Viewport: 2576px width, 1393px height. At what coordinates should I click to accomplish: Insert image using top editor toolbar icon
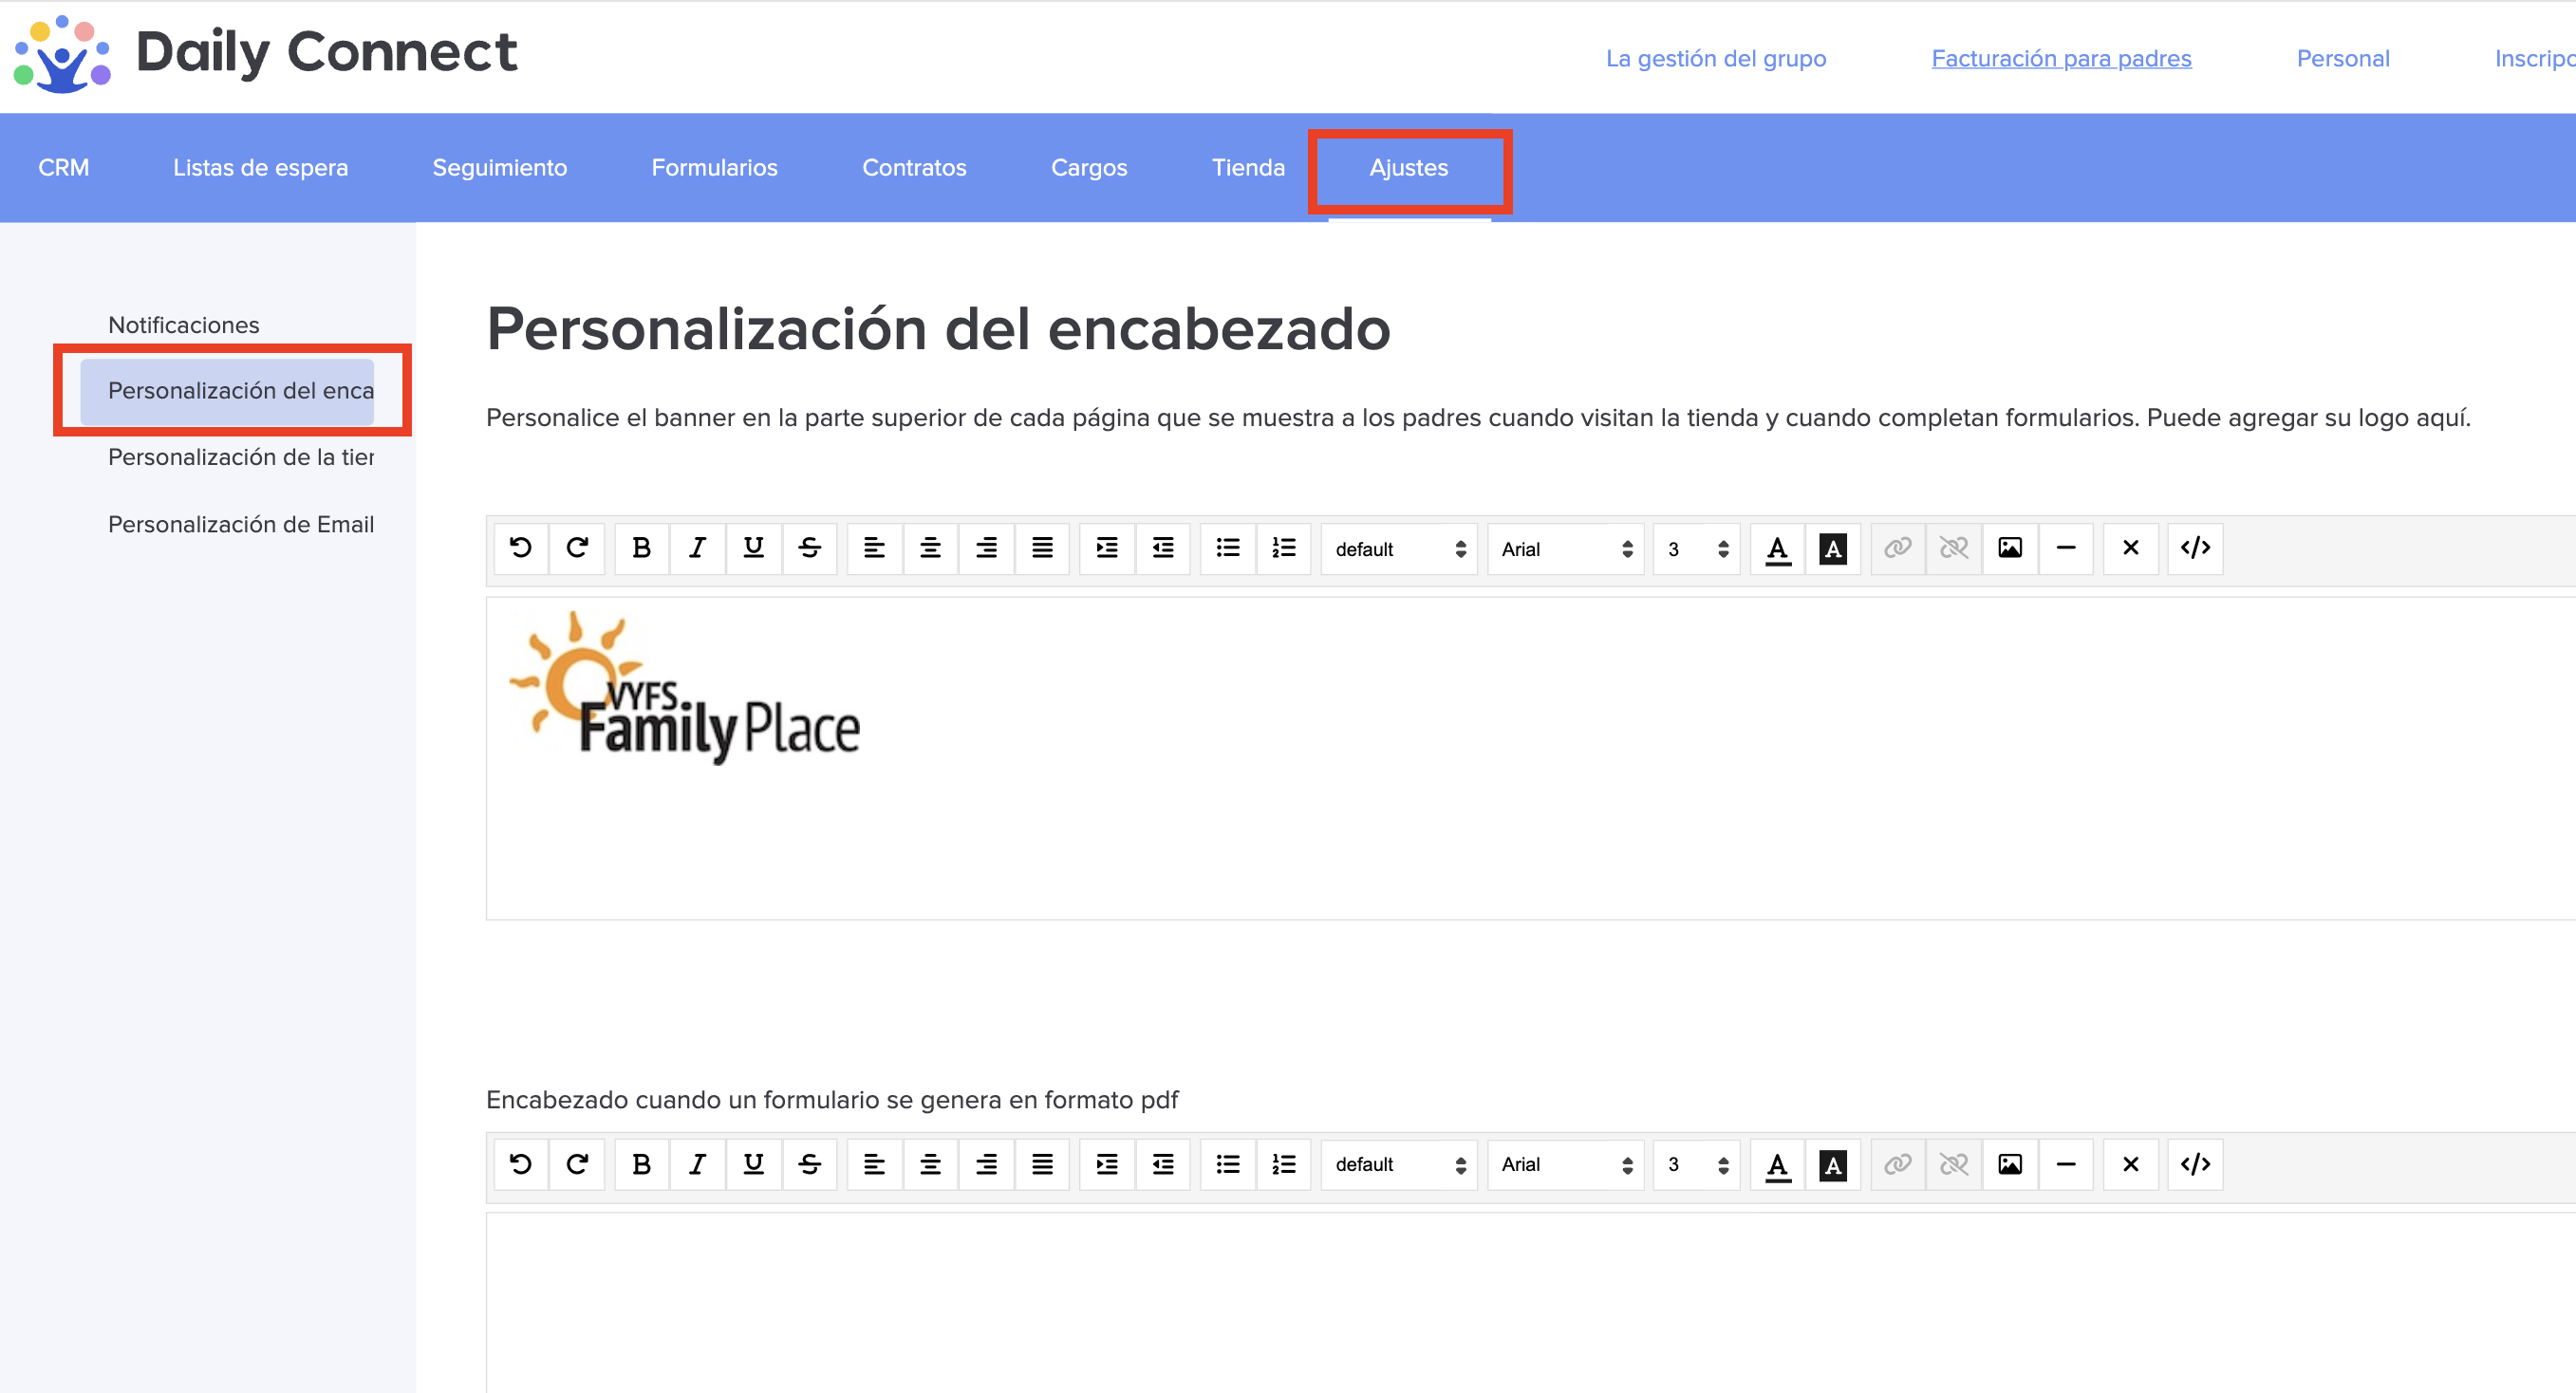(2009, 548)
